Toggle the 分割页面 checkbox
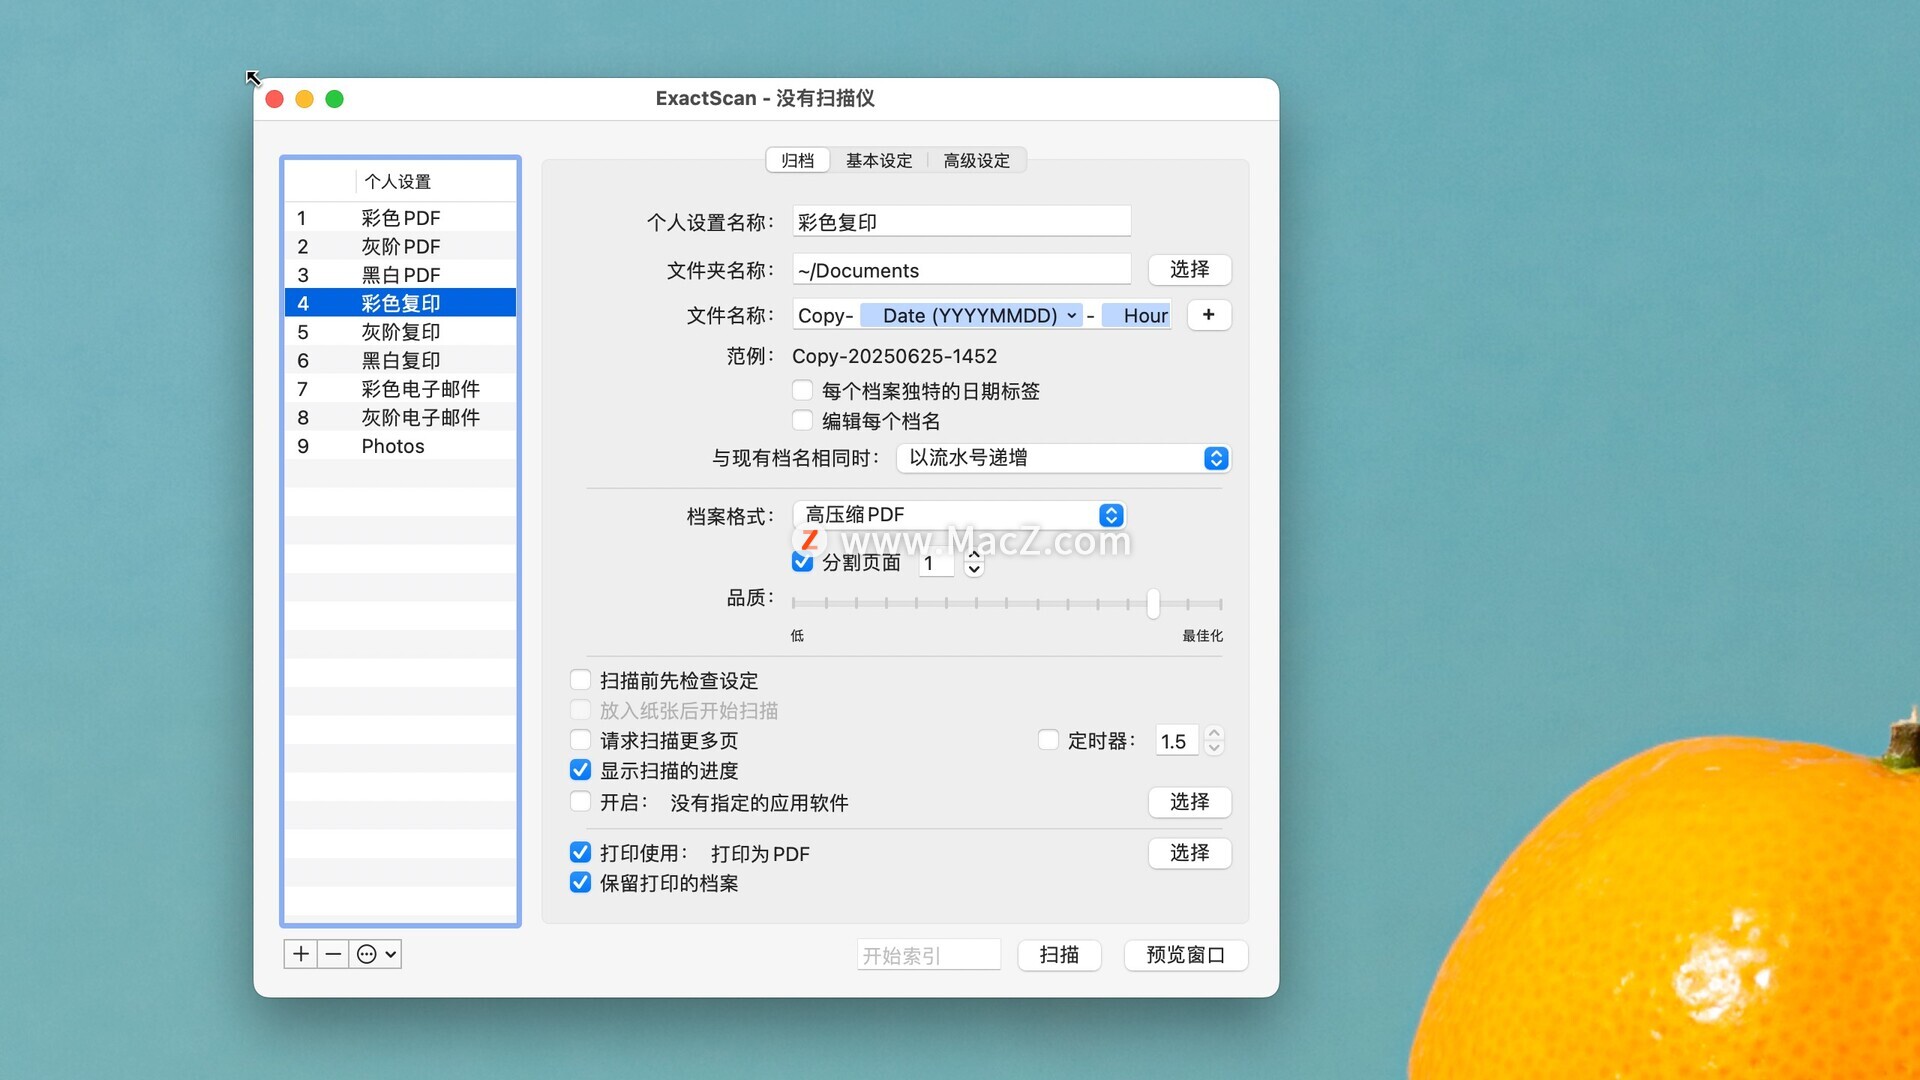 tap(802, 562)
